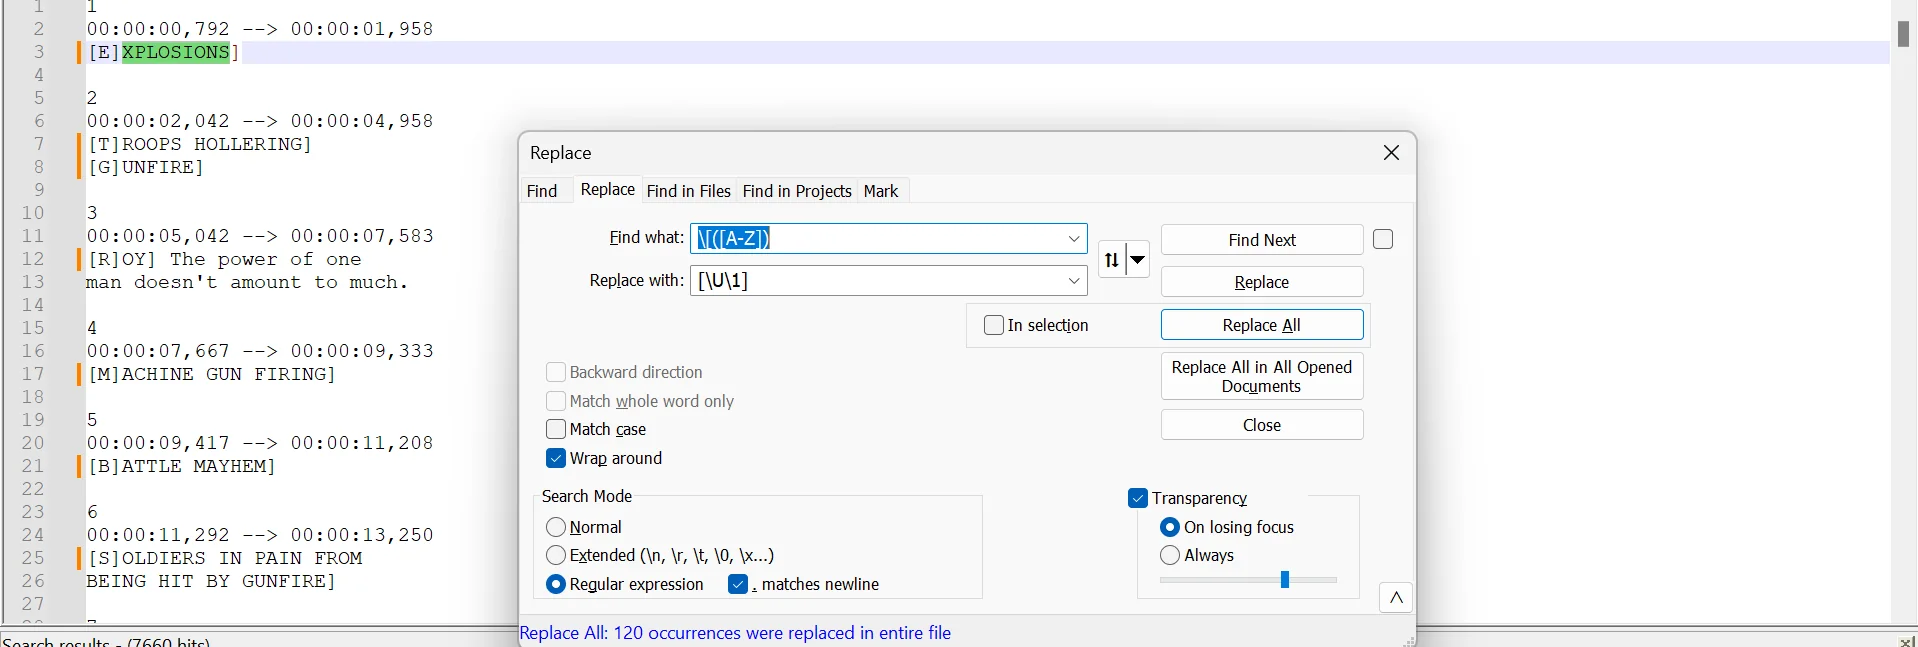This screenshot has width=1918, height=647.
Task: Disable the Wrap around checkbox
Action: 556,459
